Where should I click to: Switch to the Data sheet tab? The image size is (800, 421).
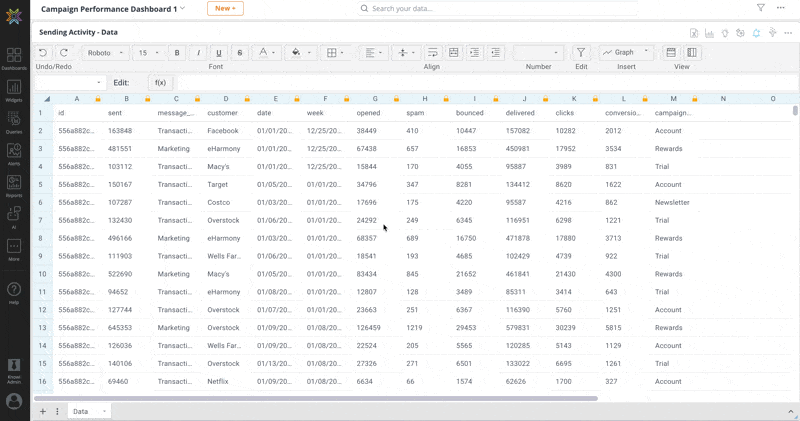[x=81, y=411]
